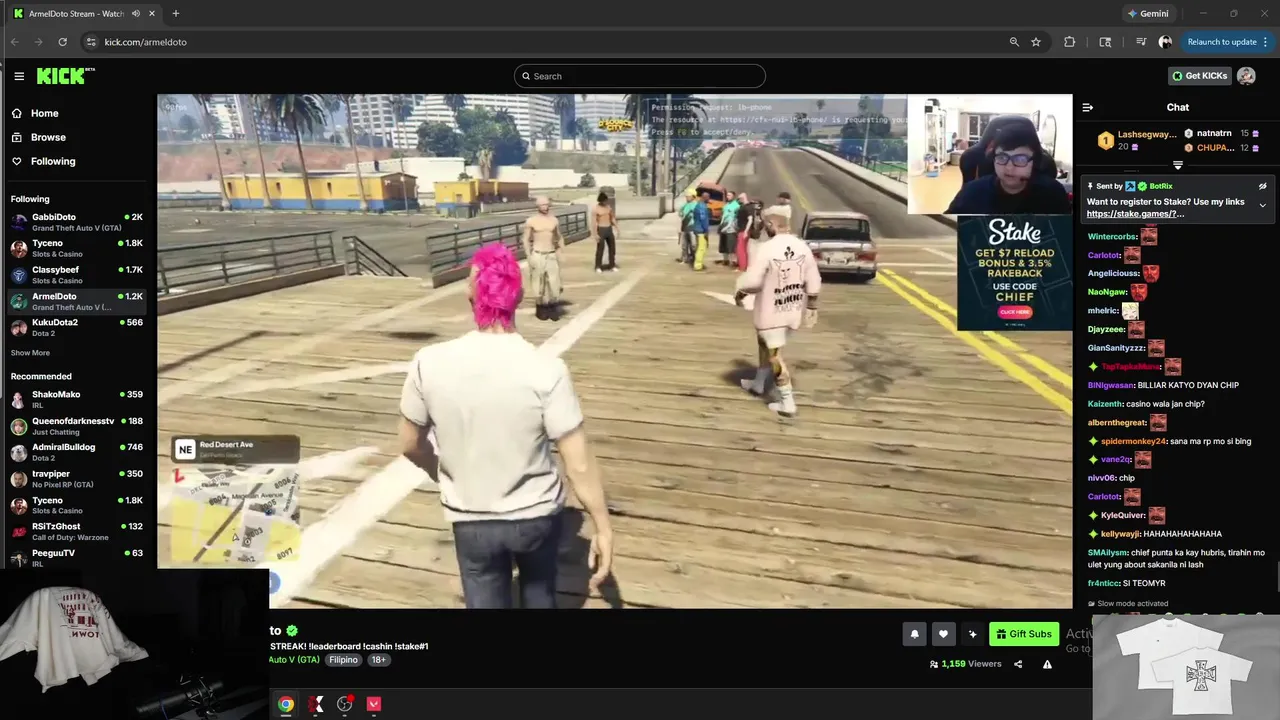
Task: Open Gemini in Chrome title bar
Action: pos(1147,13)
